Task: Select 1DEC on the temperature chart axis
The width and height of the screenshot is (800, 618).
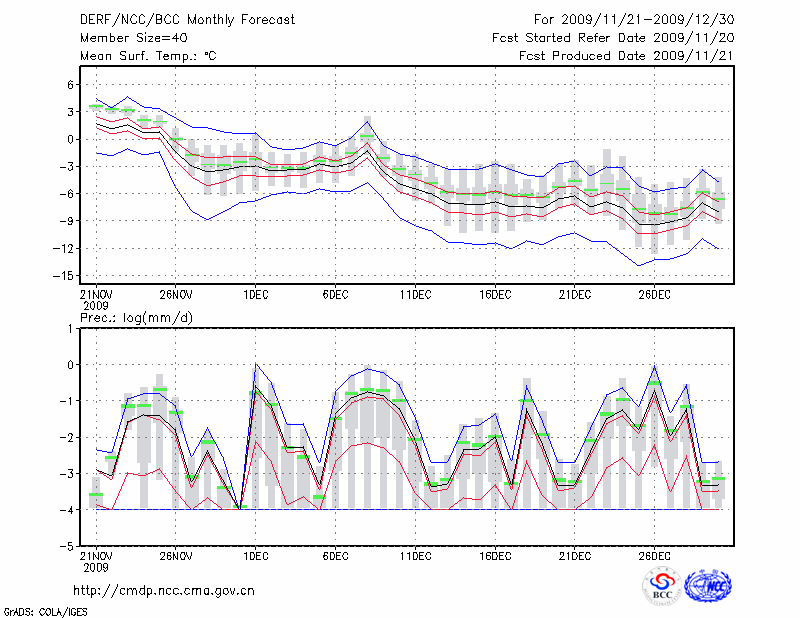Action: click(x=255, y=294)
